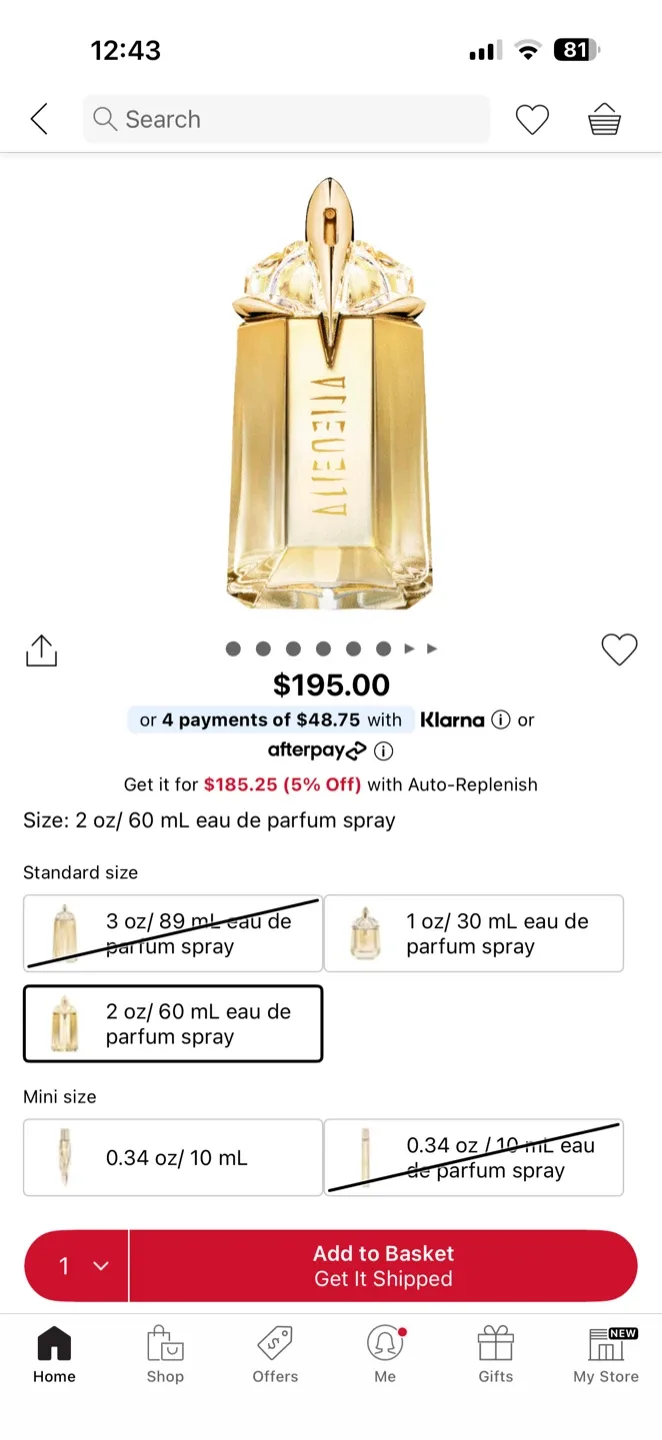Open the Gifts section
Screen dimensions: 662x1440
(x=495, y=1355)
